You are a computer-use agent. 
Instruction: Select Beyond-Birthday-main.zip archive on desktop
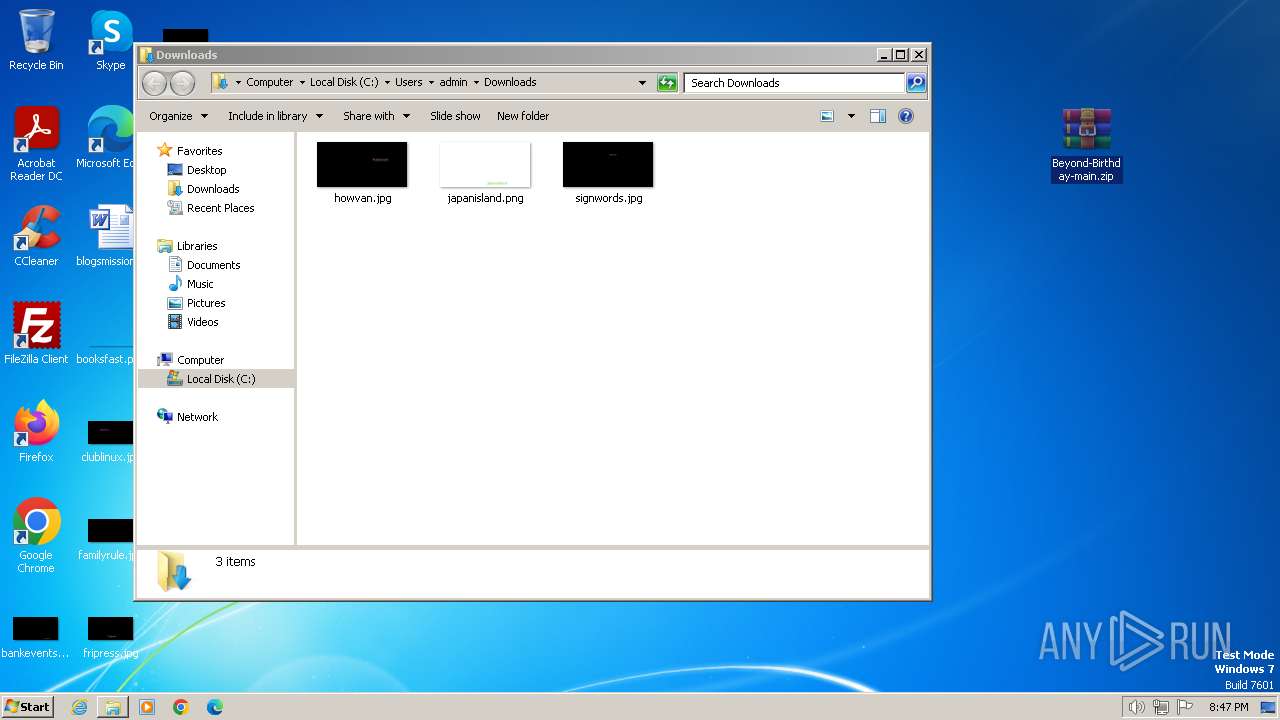(1086, 145)
